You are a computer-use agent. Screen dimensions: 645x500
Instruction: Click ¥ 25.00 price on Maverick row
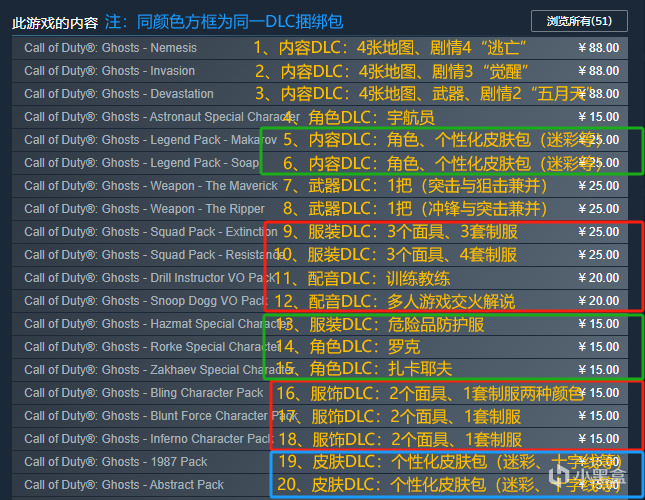[599, 186]
